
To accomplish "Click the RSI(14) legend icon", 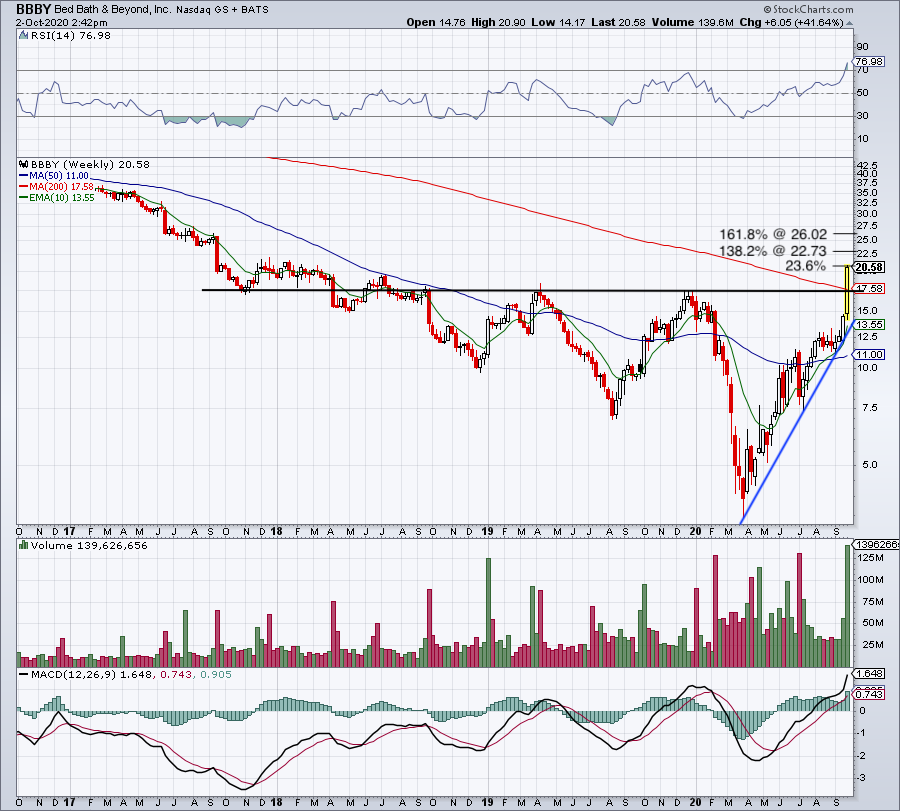I will [23, 36].
